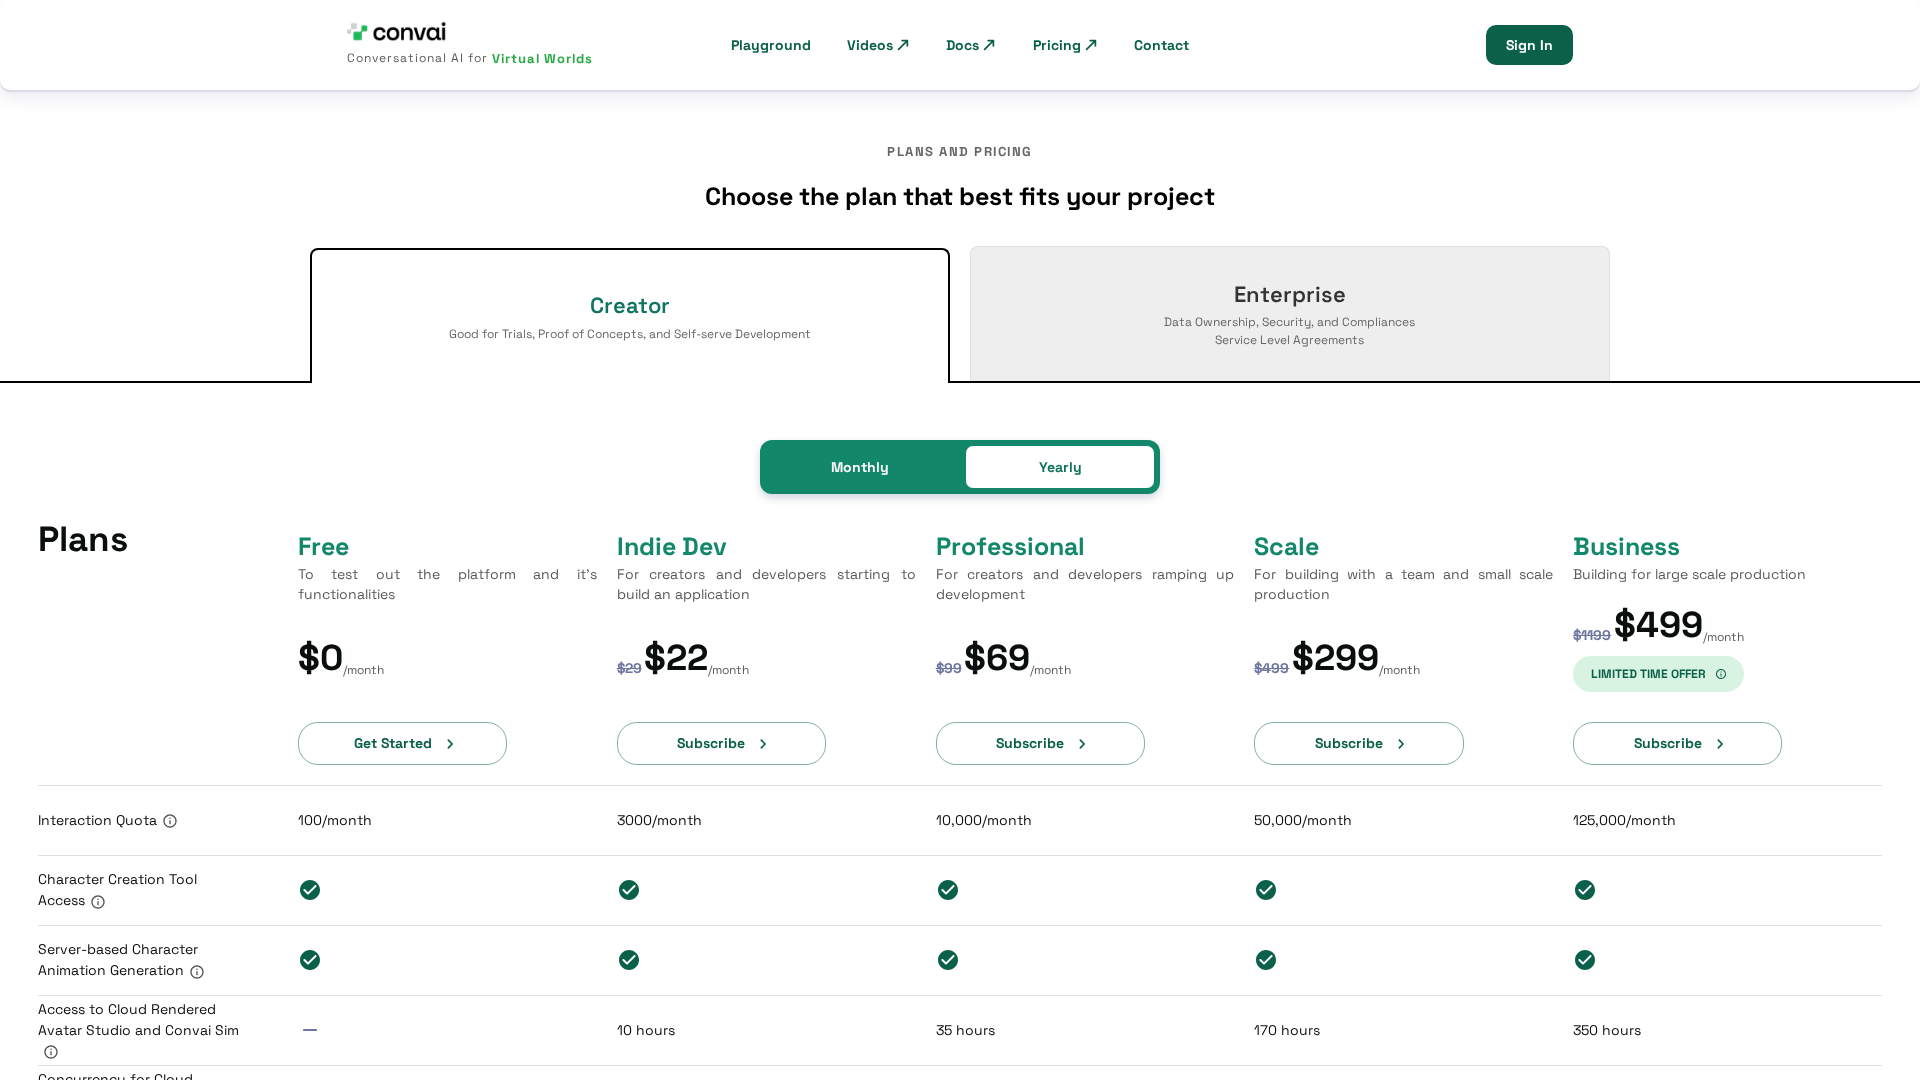The image size is (1920, 1080).
Task: Select the Creator plan tab
Action: pos(630,315)
